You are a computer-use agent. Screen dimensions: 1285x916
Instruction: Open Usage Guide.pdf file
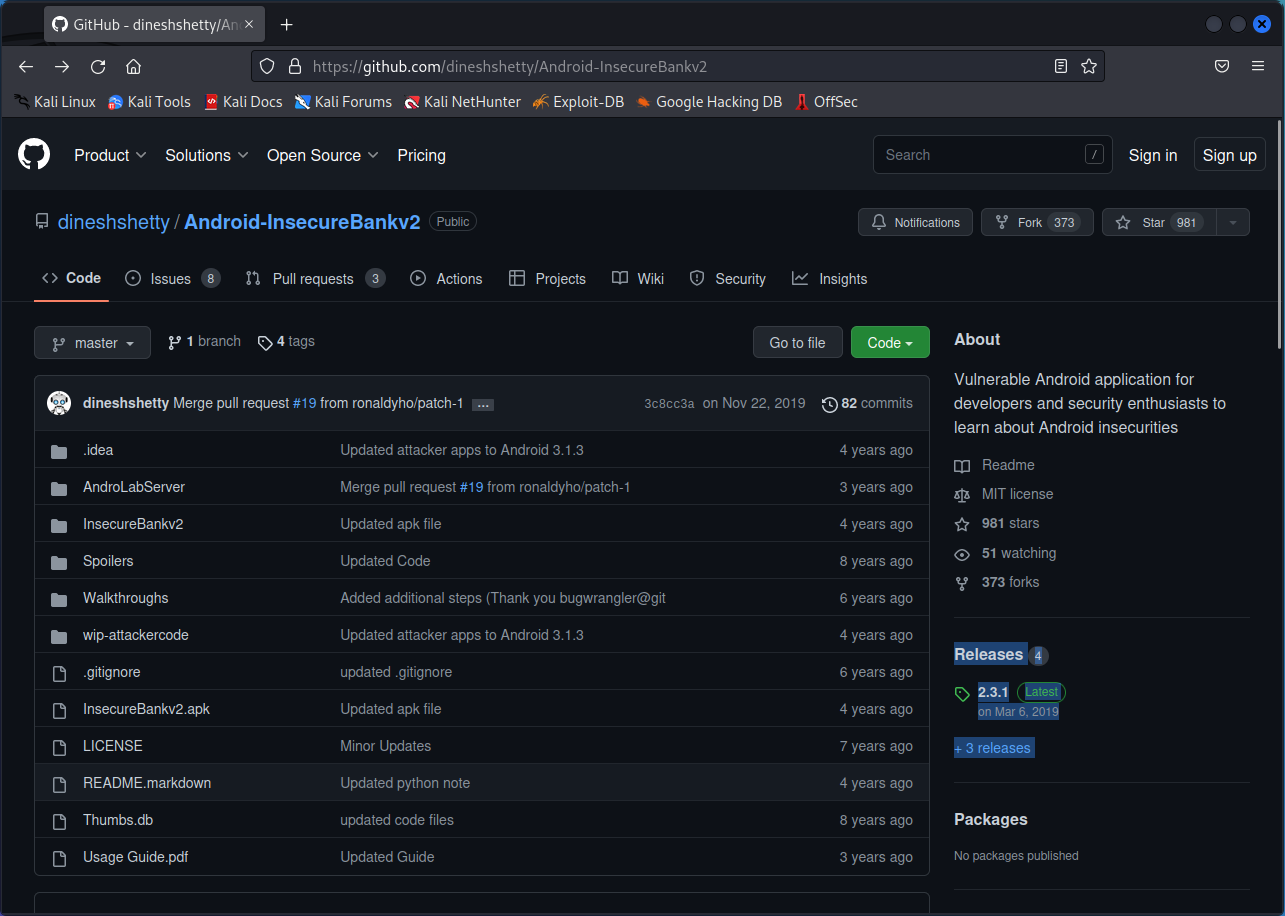point(136,857)
